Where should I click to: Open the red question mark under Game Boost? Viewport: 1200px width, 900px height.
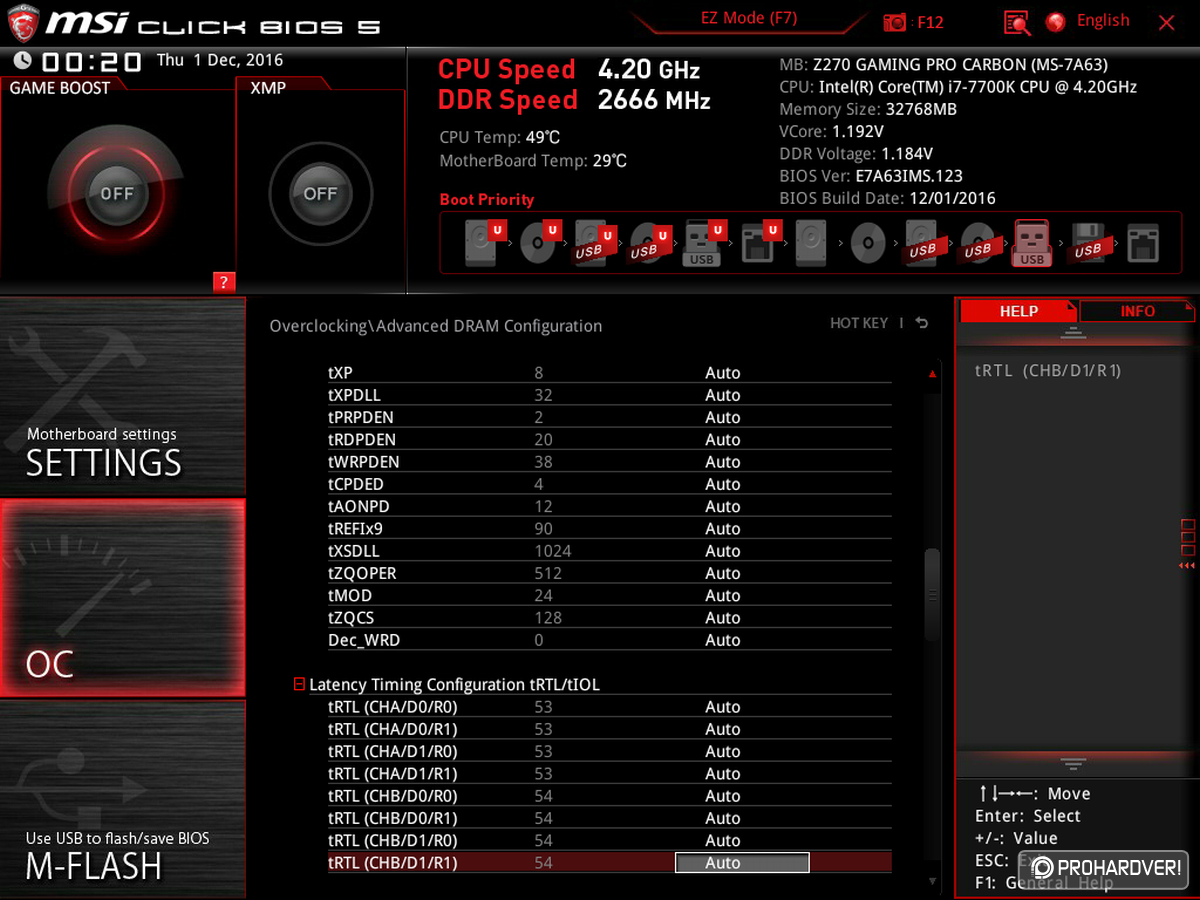pos(223,282)
